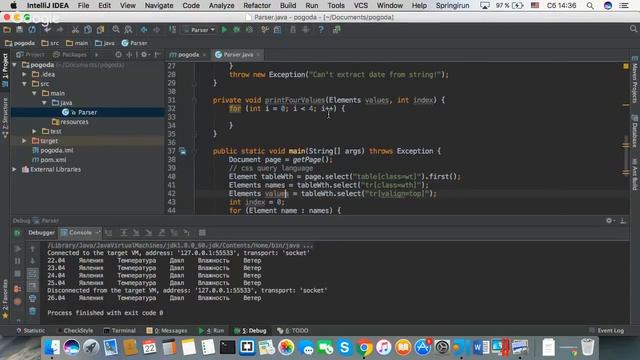Open toolbar Project Structure icon

pos(277,30)
